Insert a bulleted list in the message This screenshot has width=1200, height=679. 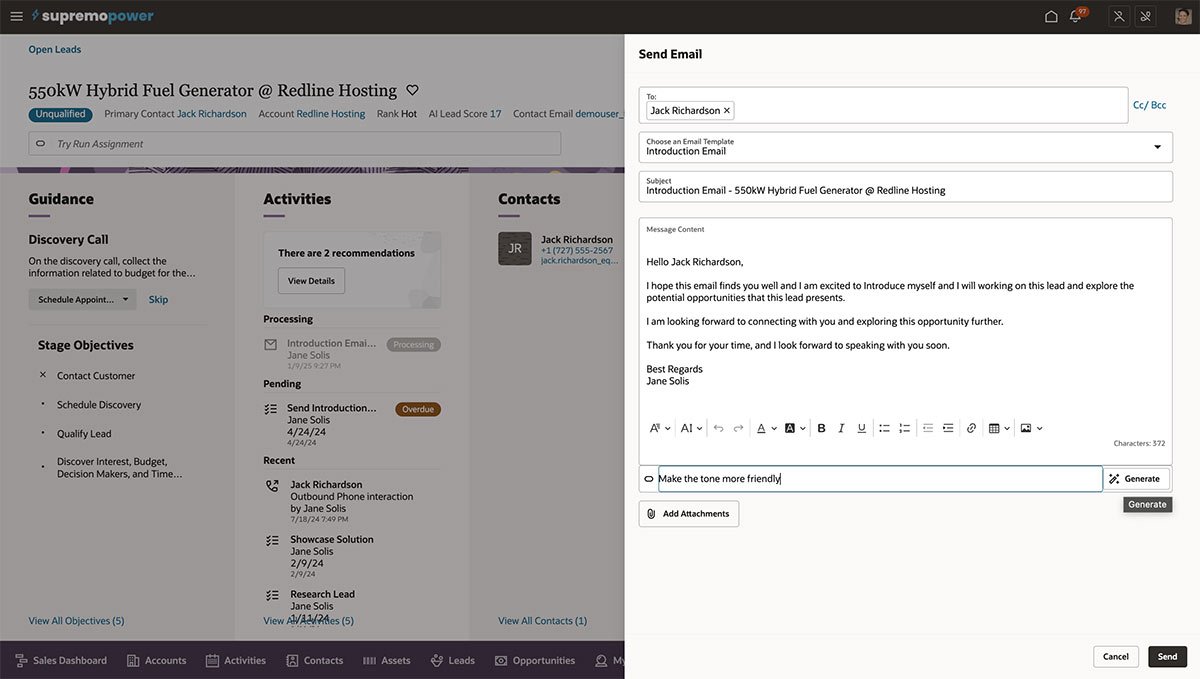pyautogui.click(x=884, y=428)
